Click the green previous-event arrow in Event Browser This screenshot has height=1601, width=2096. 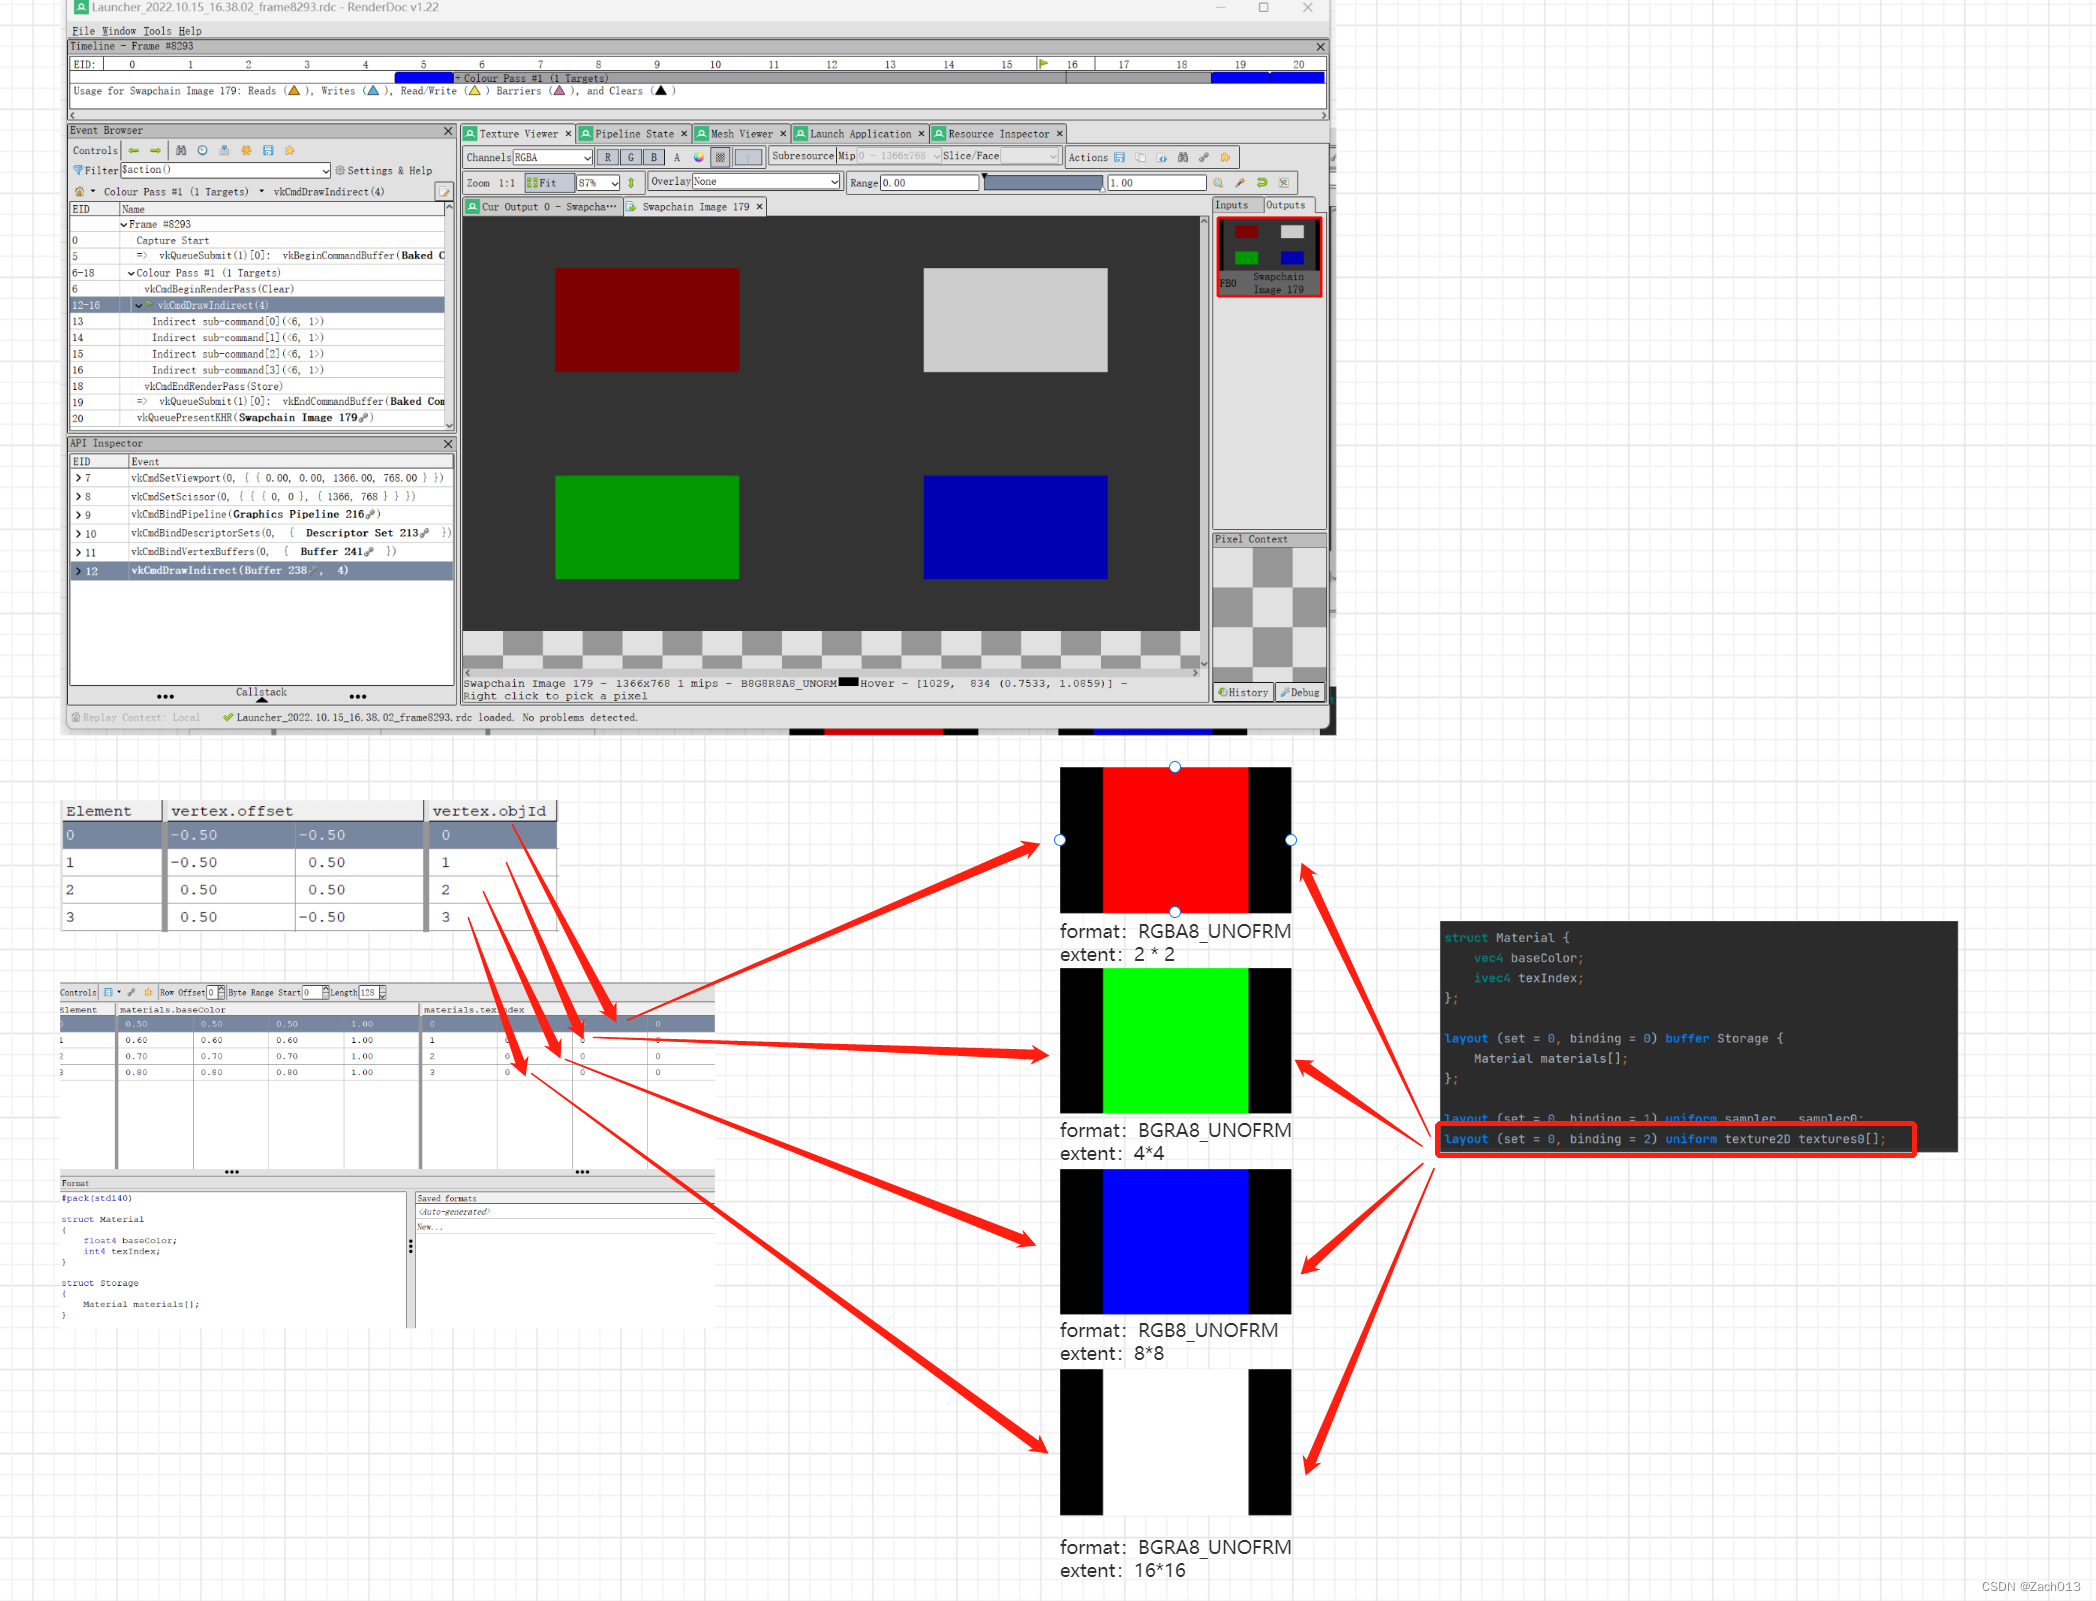pyautogui.click(x=133, y=151)
